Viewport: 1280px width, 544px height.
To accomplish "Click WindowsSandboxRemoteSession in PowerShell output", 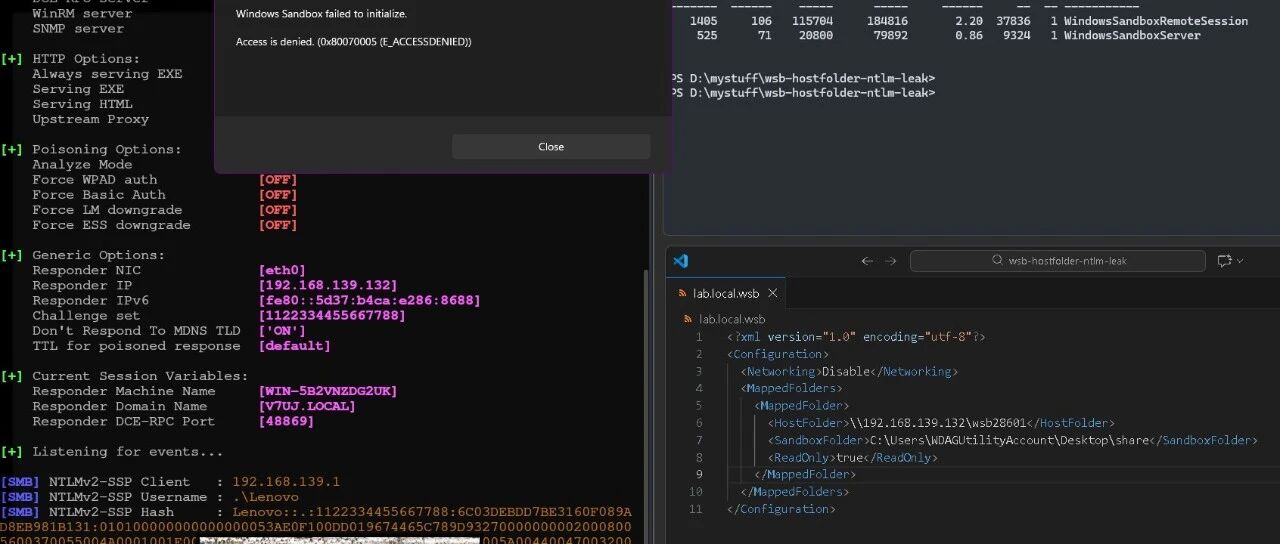I will pyautogui.click(x=1156, y=21).
